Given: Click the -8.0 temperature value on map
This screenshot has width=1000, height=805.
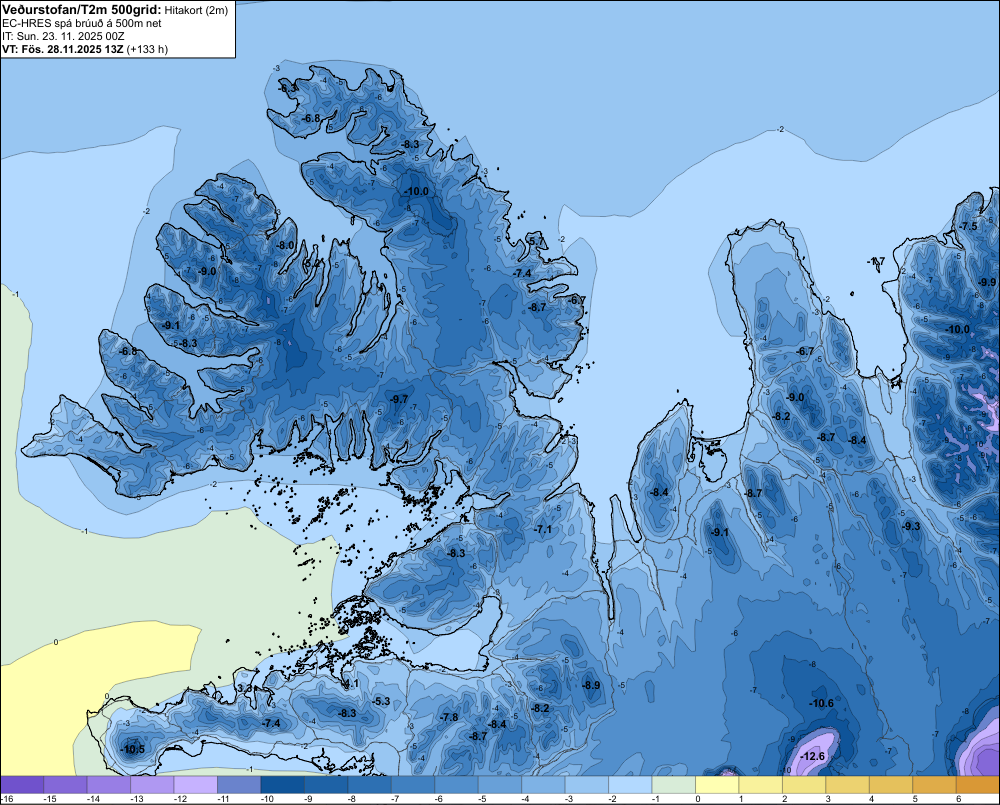Looking at the screenshot, I should click(x=285, y=246).
